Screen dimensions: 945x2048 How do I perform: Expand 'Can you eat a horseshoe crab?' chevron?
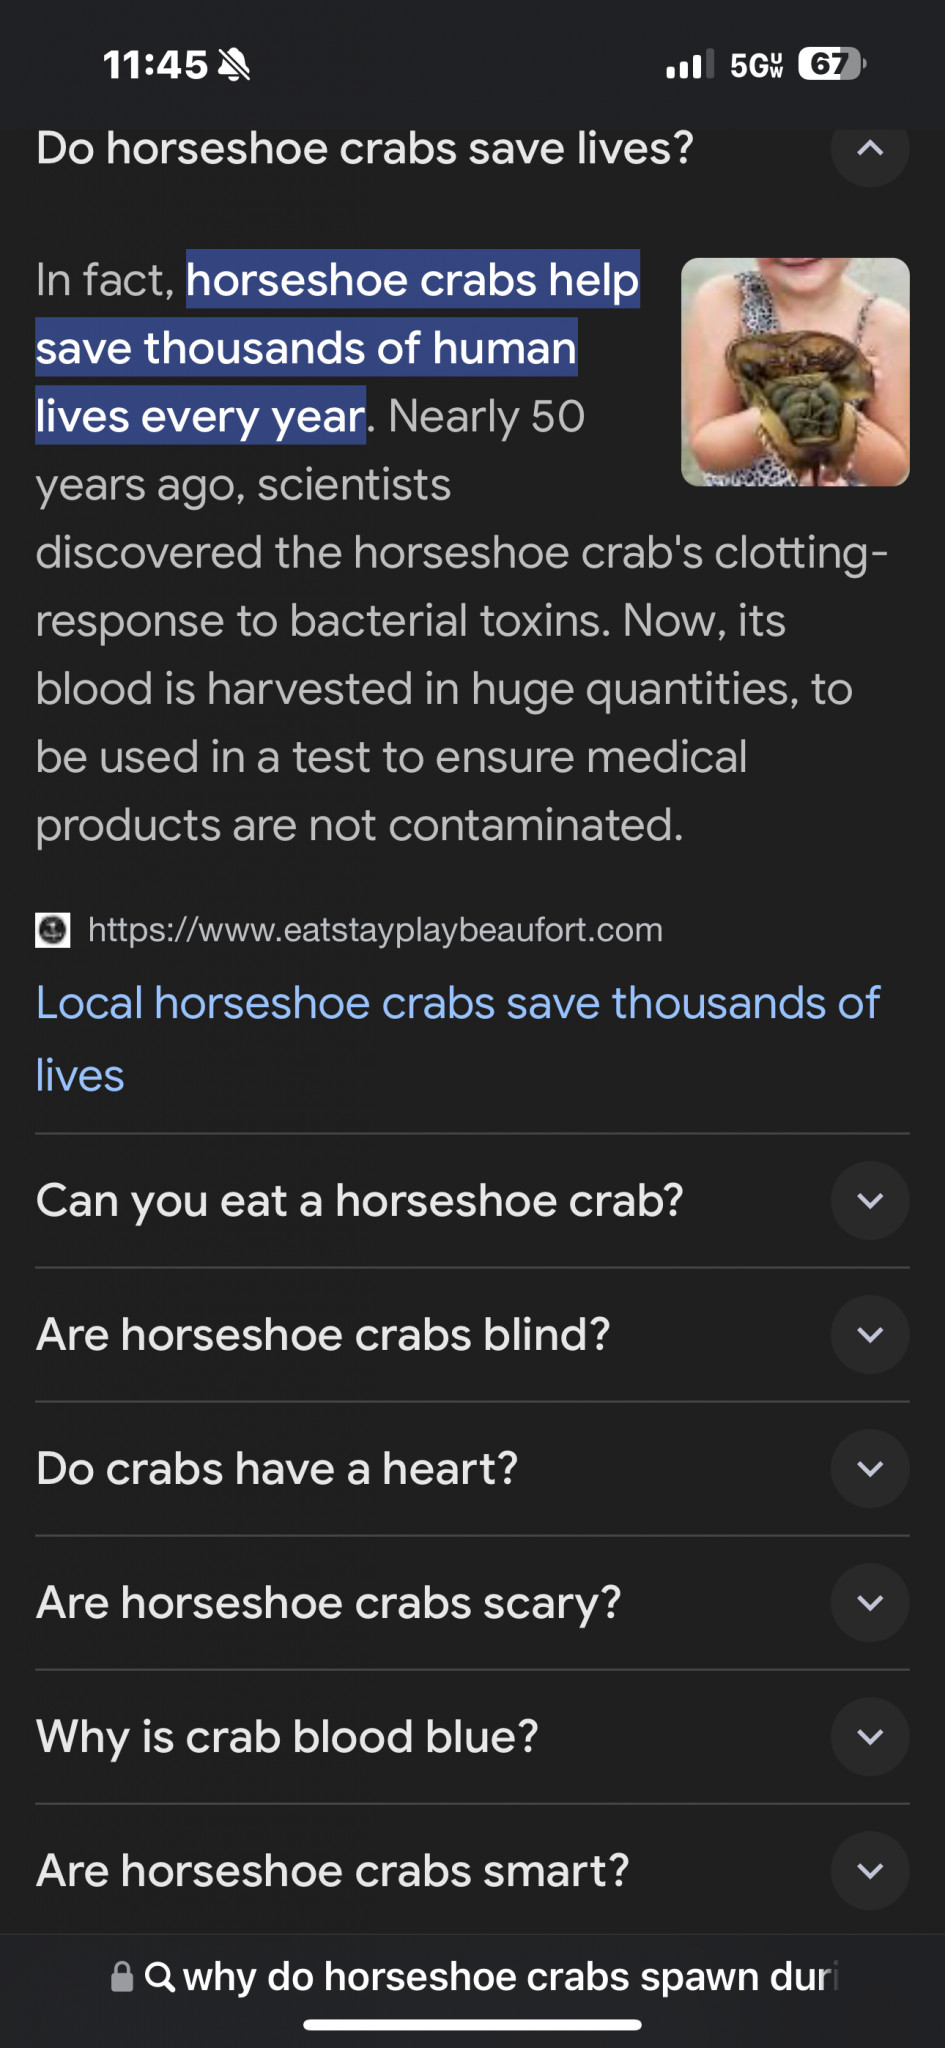click(x=869, y=1200)
